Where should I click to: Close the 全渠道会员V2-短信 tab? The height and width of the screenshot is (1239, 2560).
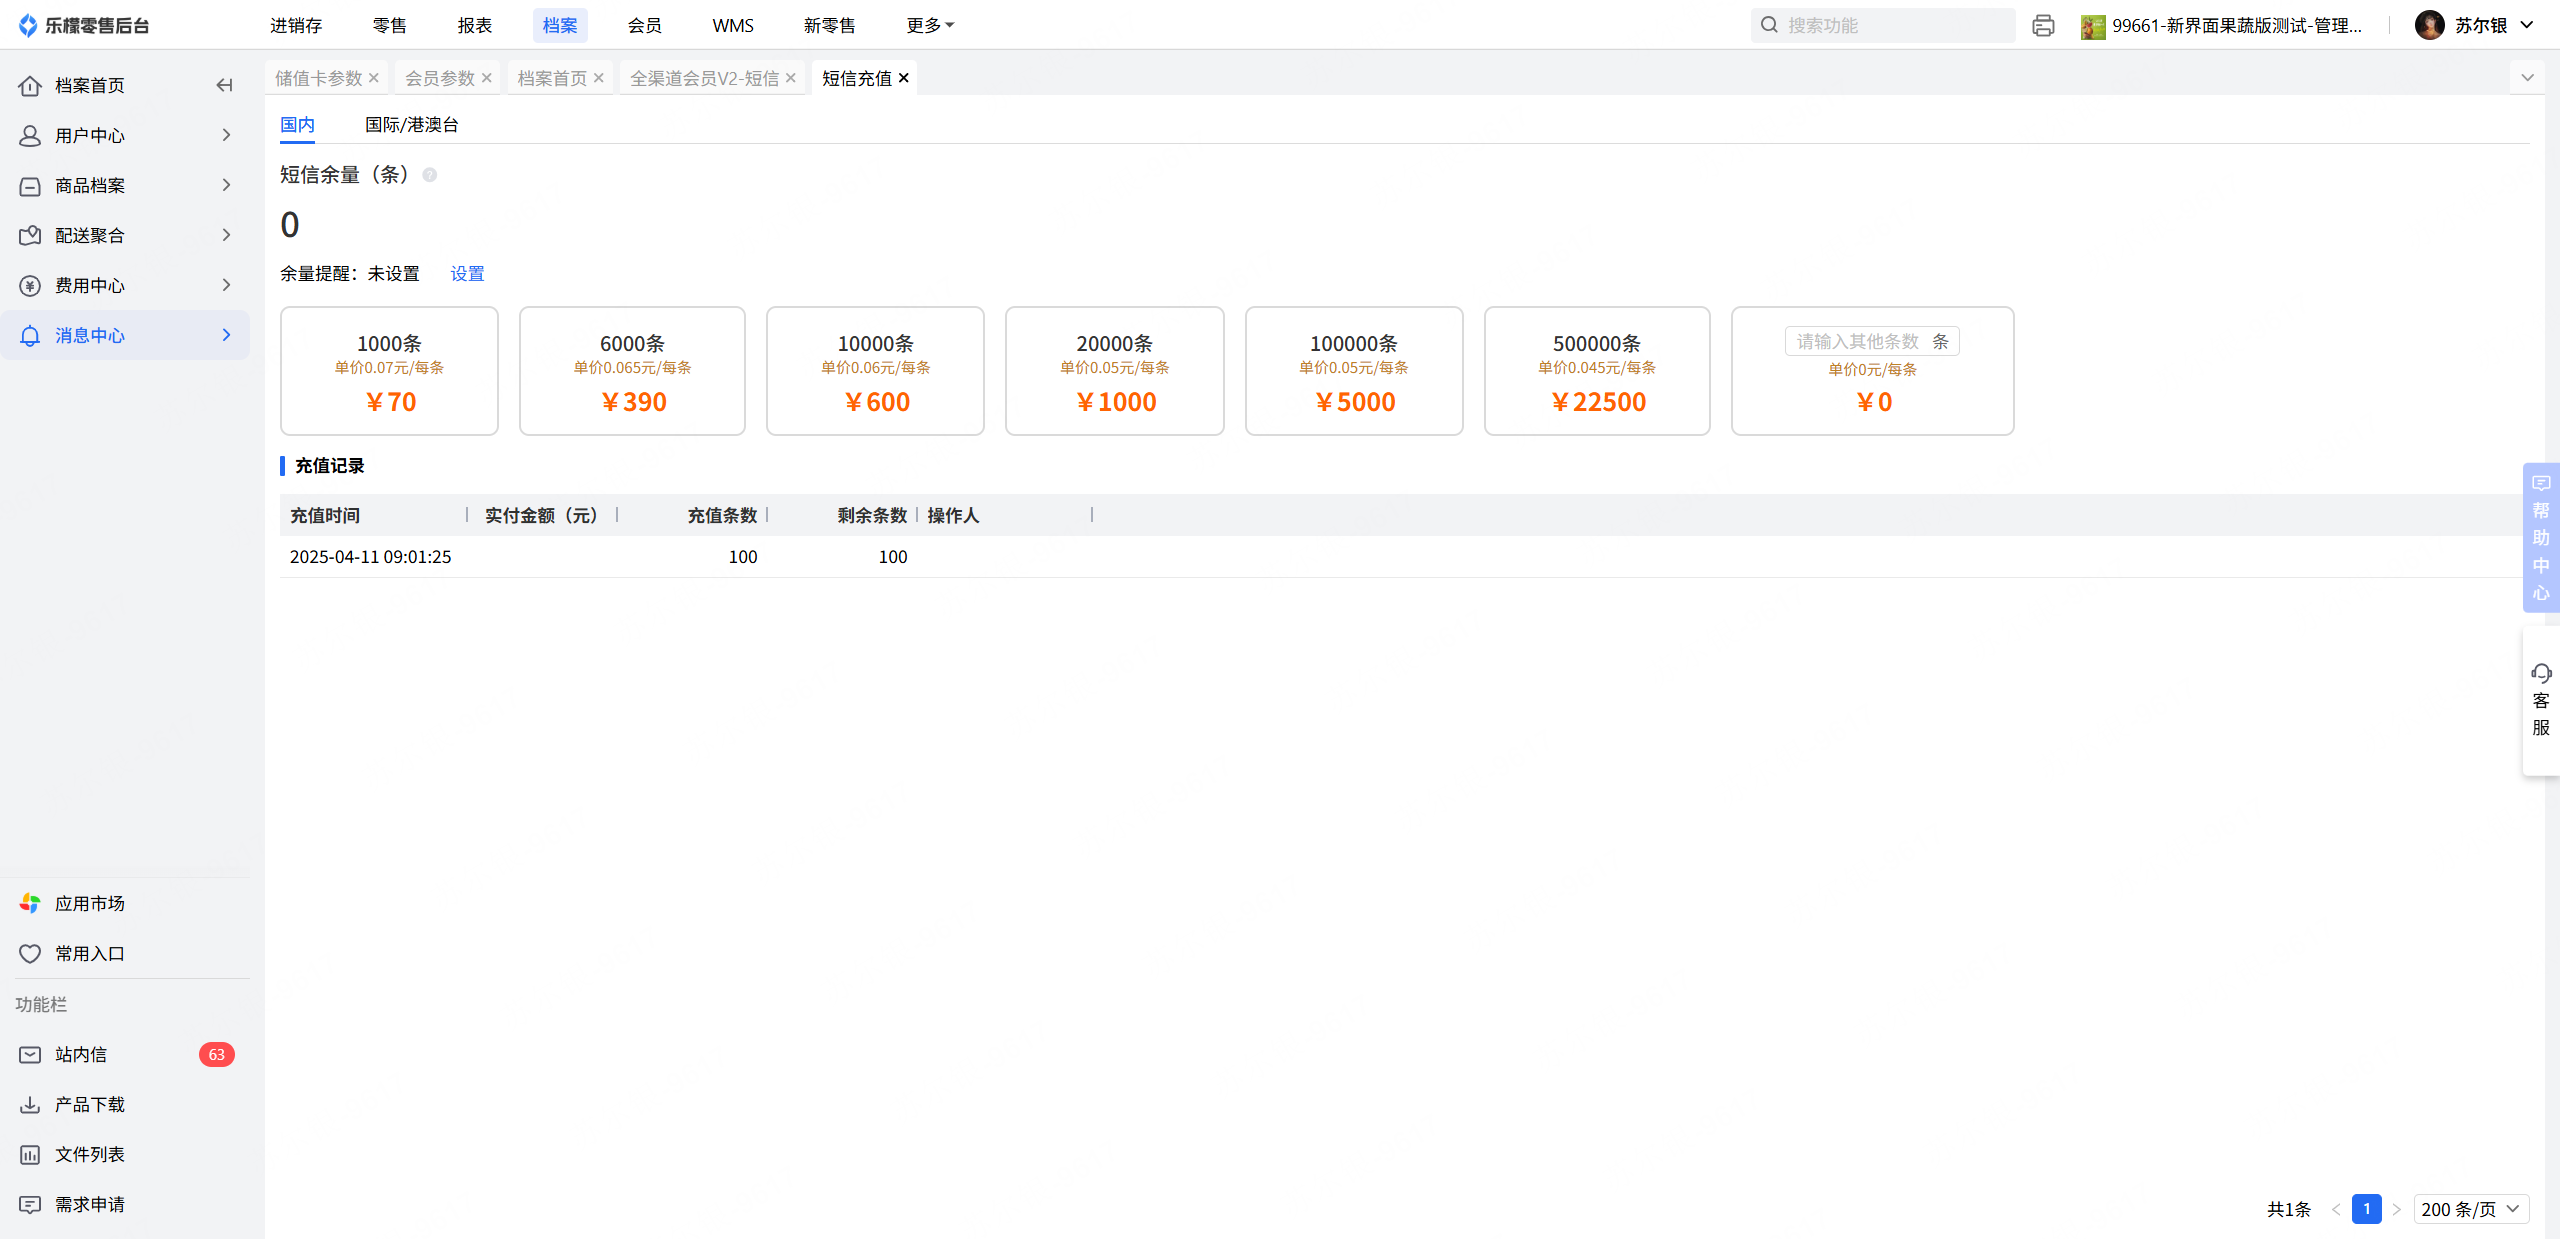791,78
